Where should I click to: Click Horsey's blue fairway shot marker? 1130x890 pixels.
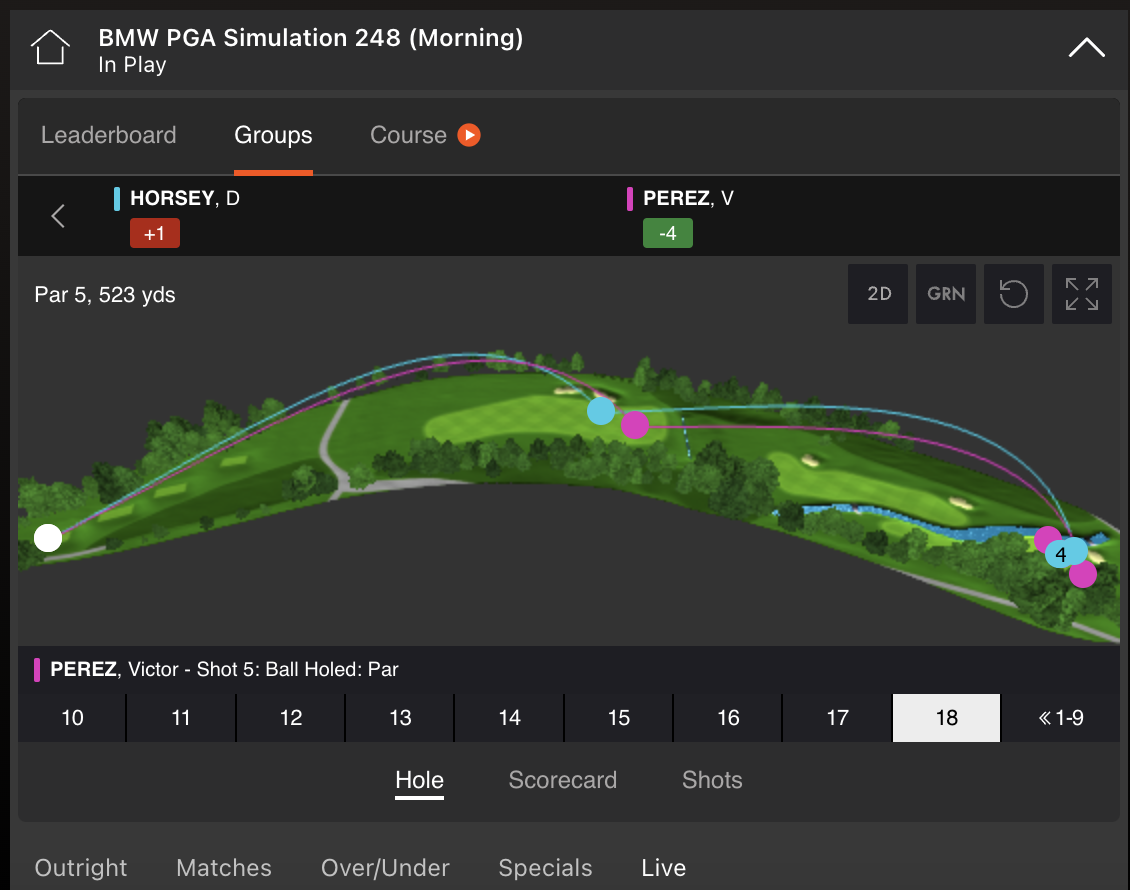pos(600,410)
